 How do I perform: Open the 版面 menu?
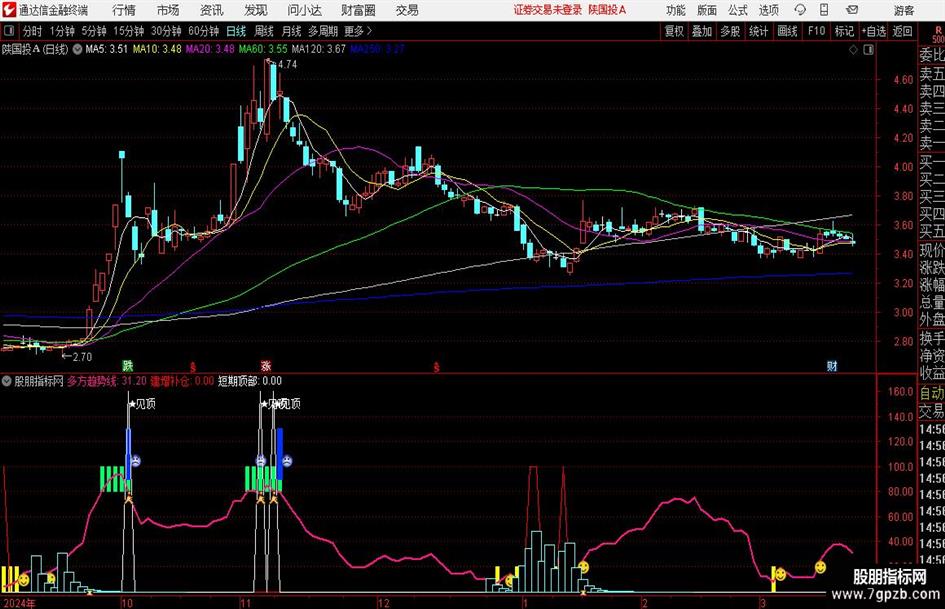707,10
